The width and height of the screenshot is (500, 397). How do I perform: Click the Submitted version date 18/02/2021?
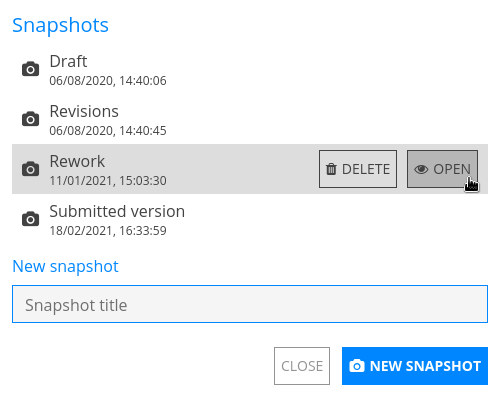coord(81,231)
